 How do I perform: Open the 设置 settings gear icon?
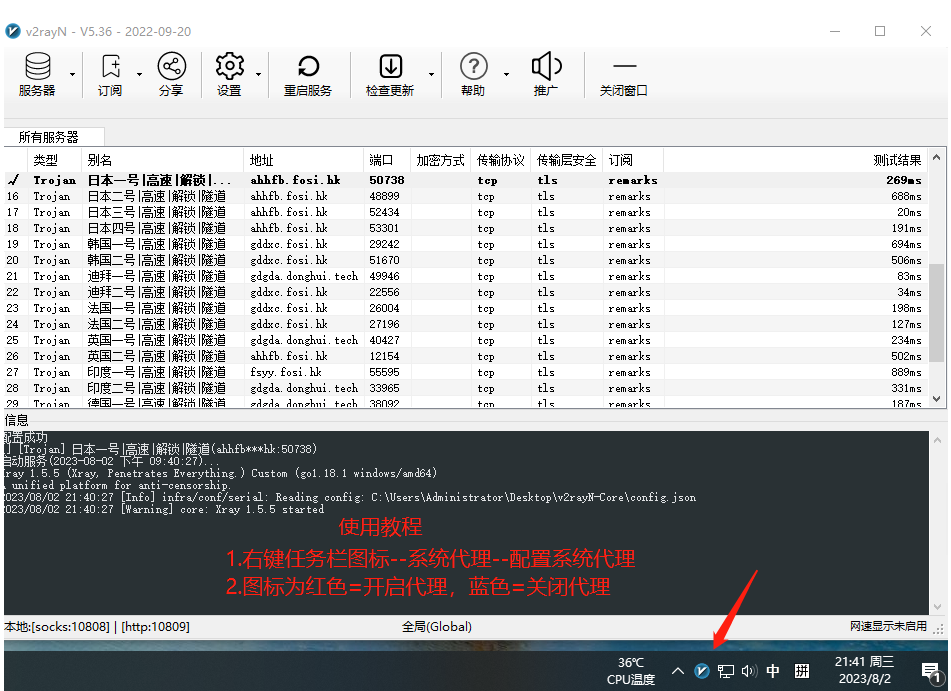tap(229, 74)
